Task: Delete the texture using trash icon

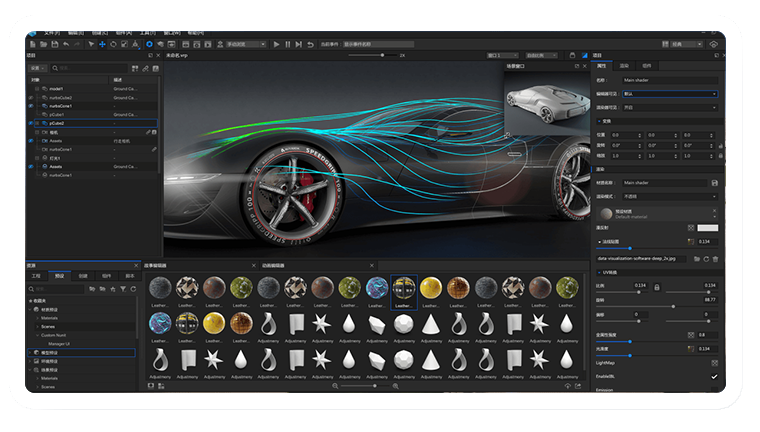Action: (x=715, y=259)
